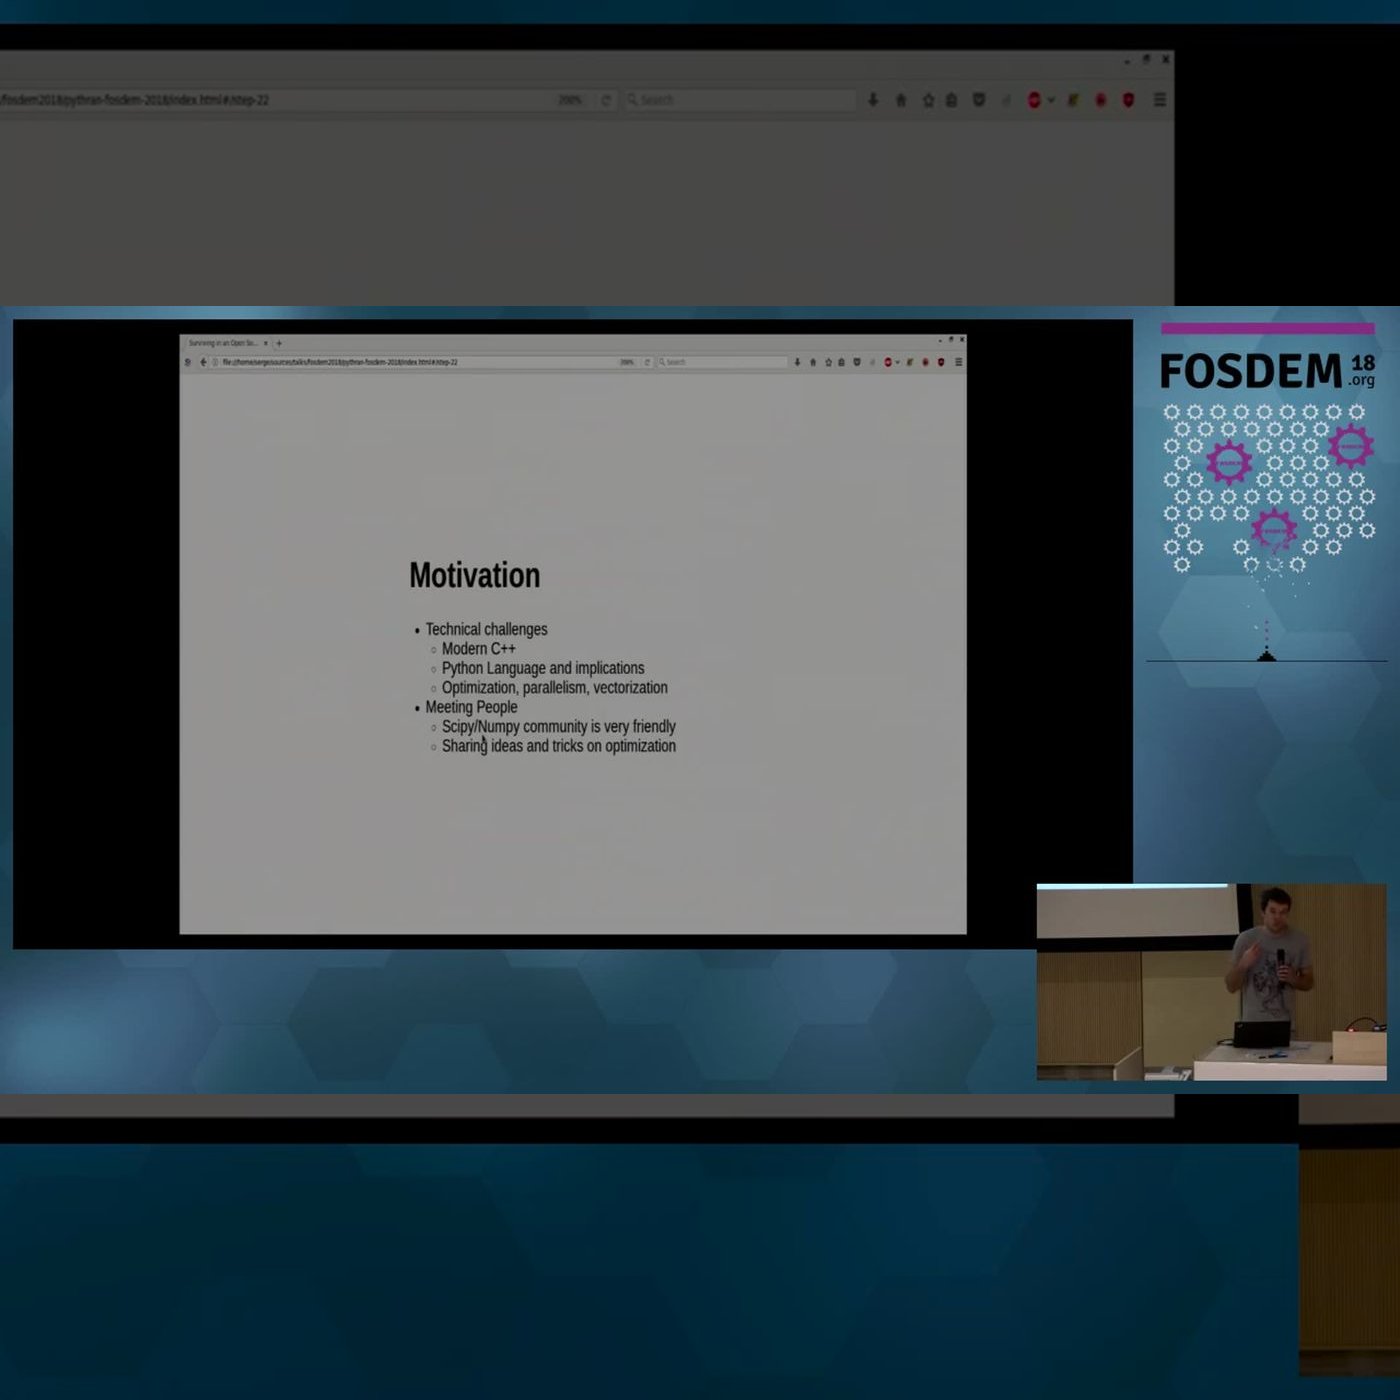Click the shield extension icon in the slide browser
The width and height of the screenshot is (1400, 1400).
pos(941,362)
